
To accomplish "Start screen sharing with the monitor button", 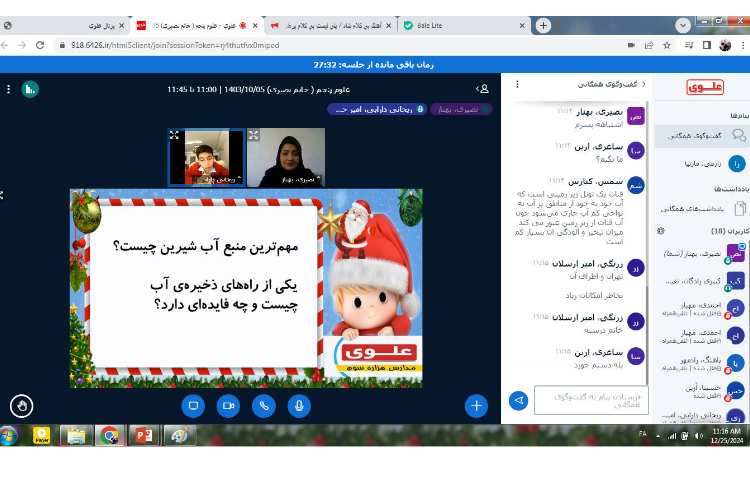I will coord(193,406).
